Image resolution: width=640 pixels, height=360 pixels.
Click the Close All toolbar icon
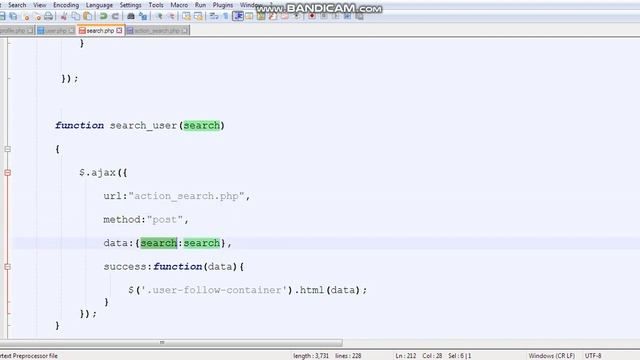point(38,16)
